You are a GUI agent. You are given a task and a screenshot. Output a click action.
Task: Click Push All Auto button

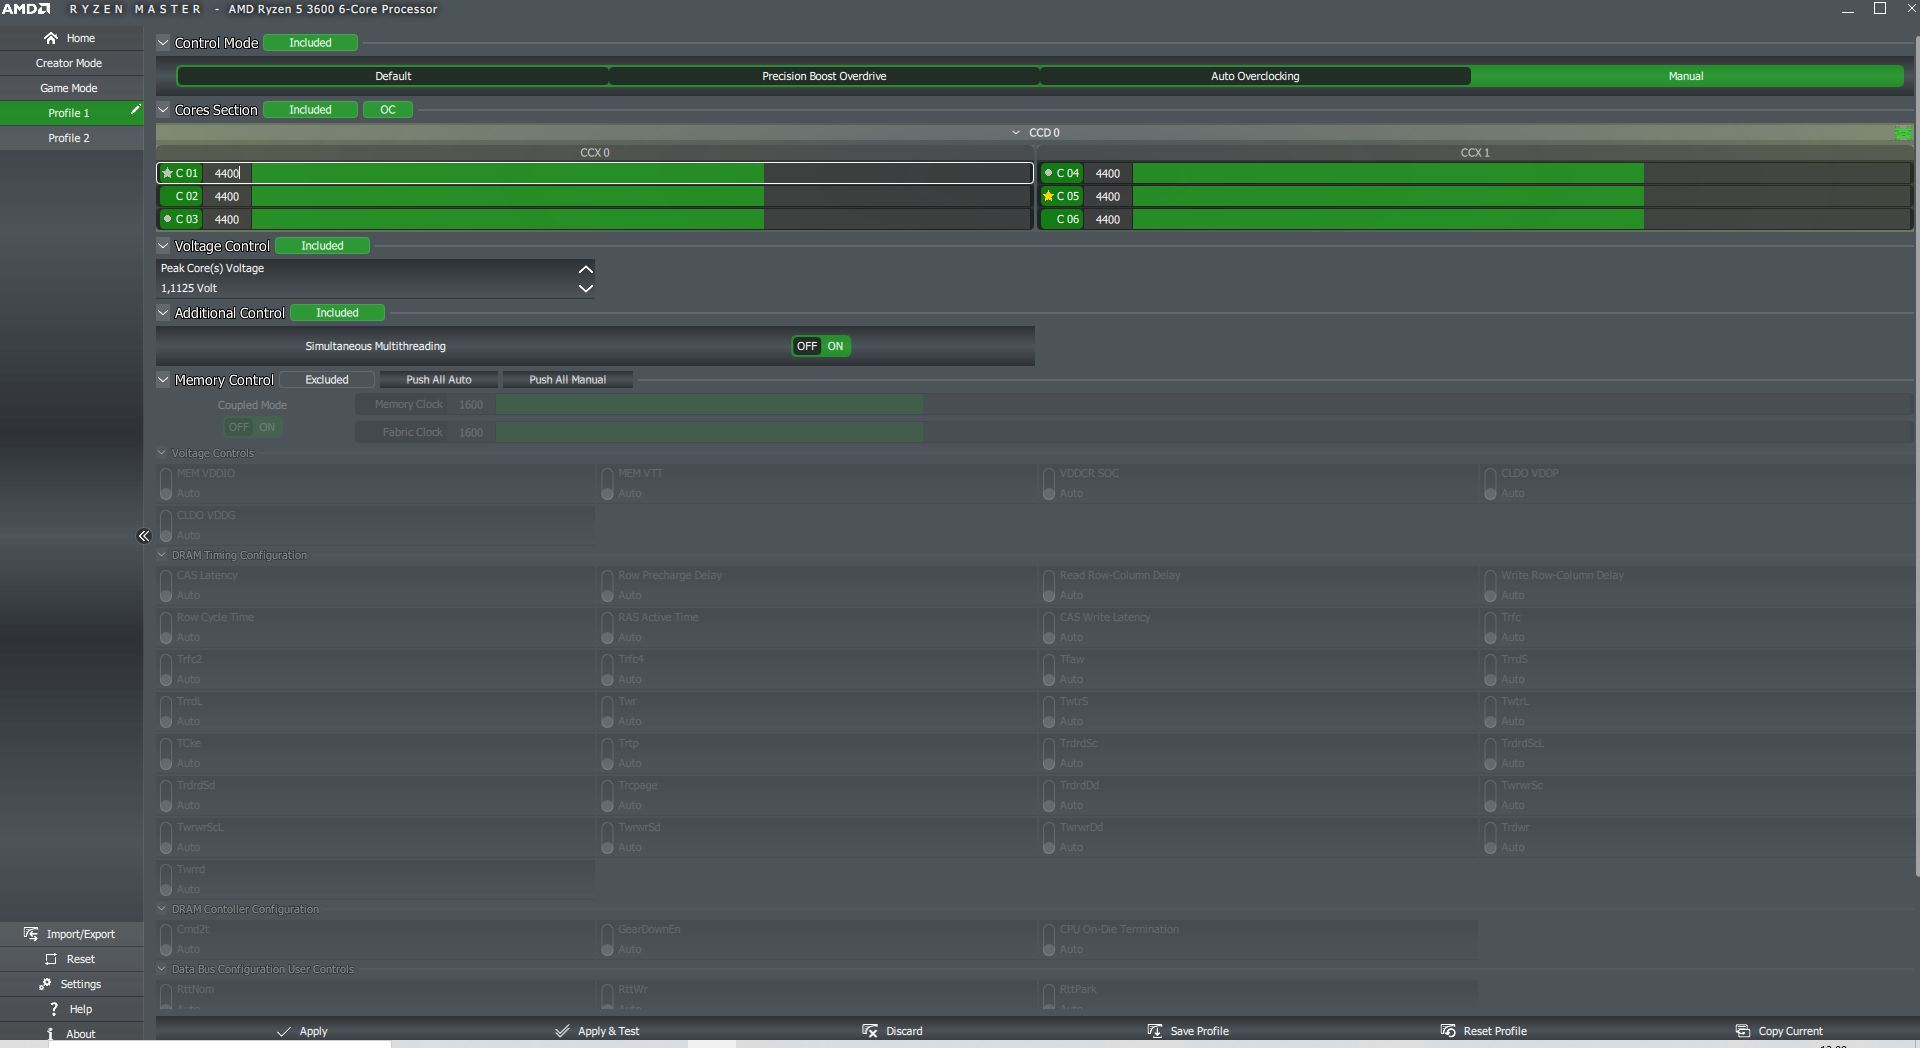click(x=439, y=380)
